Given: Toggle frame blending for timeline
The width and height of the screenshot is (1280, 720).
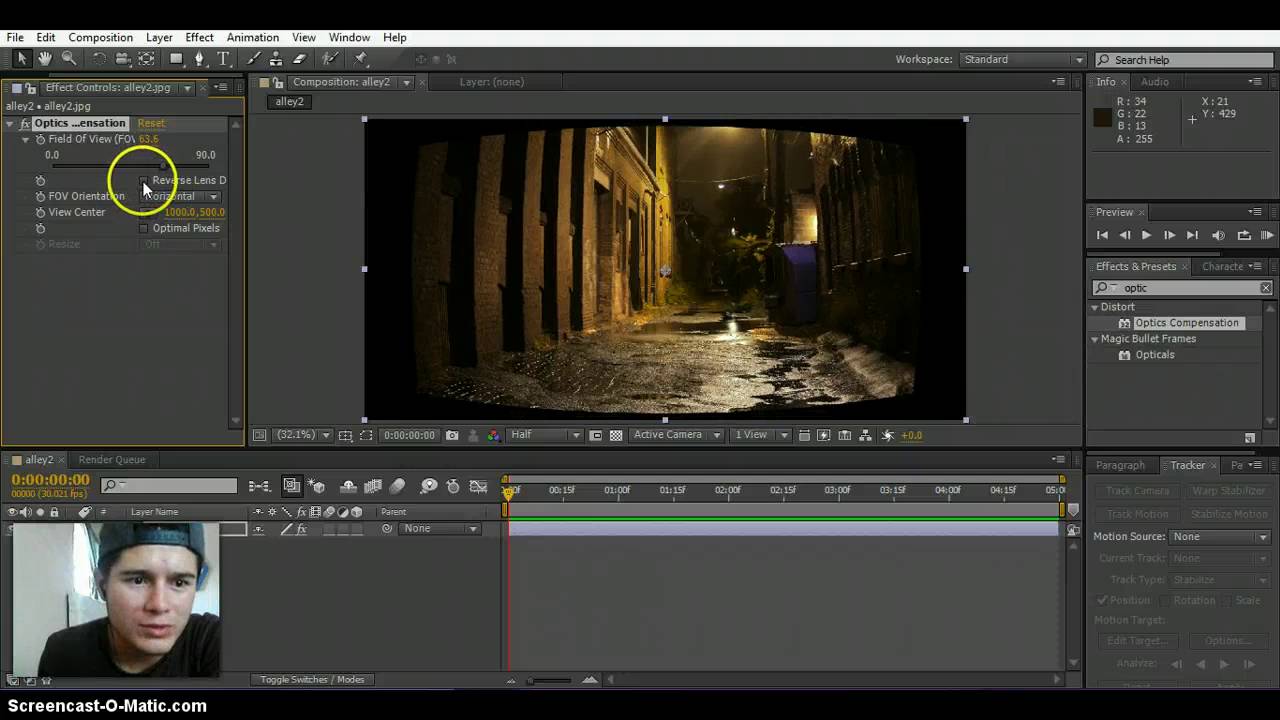Looking at the screenshot, I should click(373, 486).
